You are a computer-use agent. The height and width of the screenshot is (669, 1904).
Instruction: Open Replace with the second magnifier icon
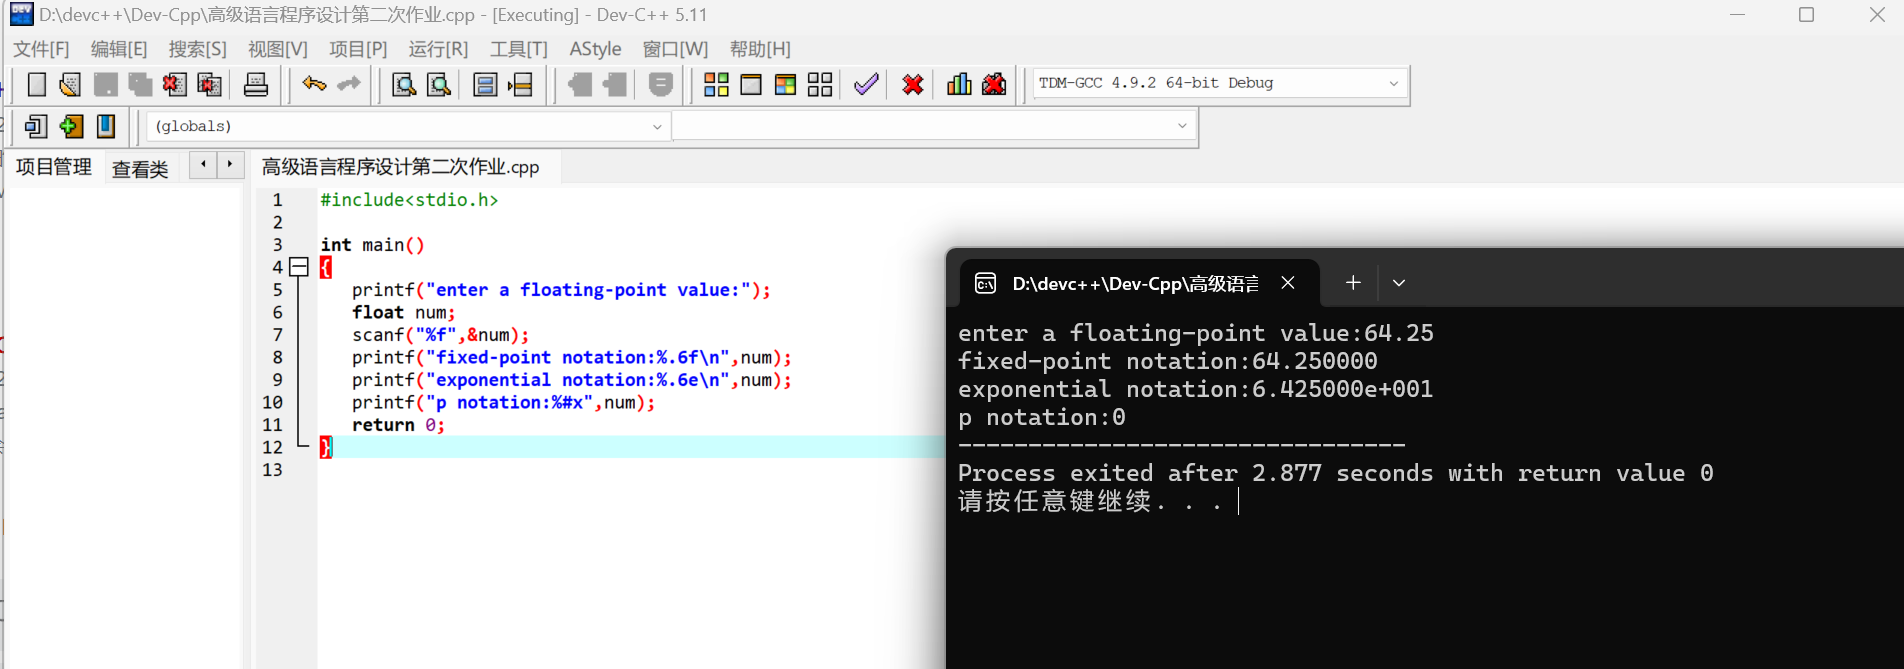(439, 85)
